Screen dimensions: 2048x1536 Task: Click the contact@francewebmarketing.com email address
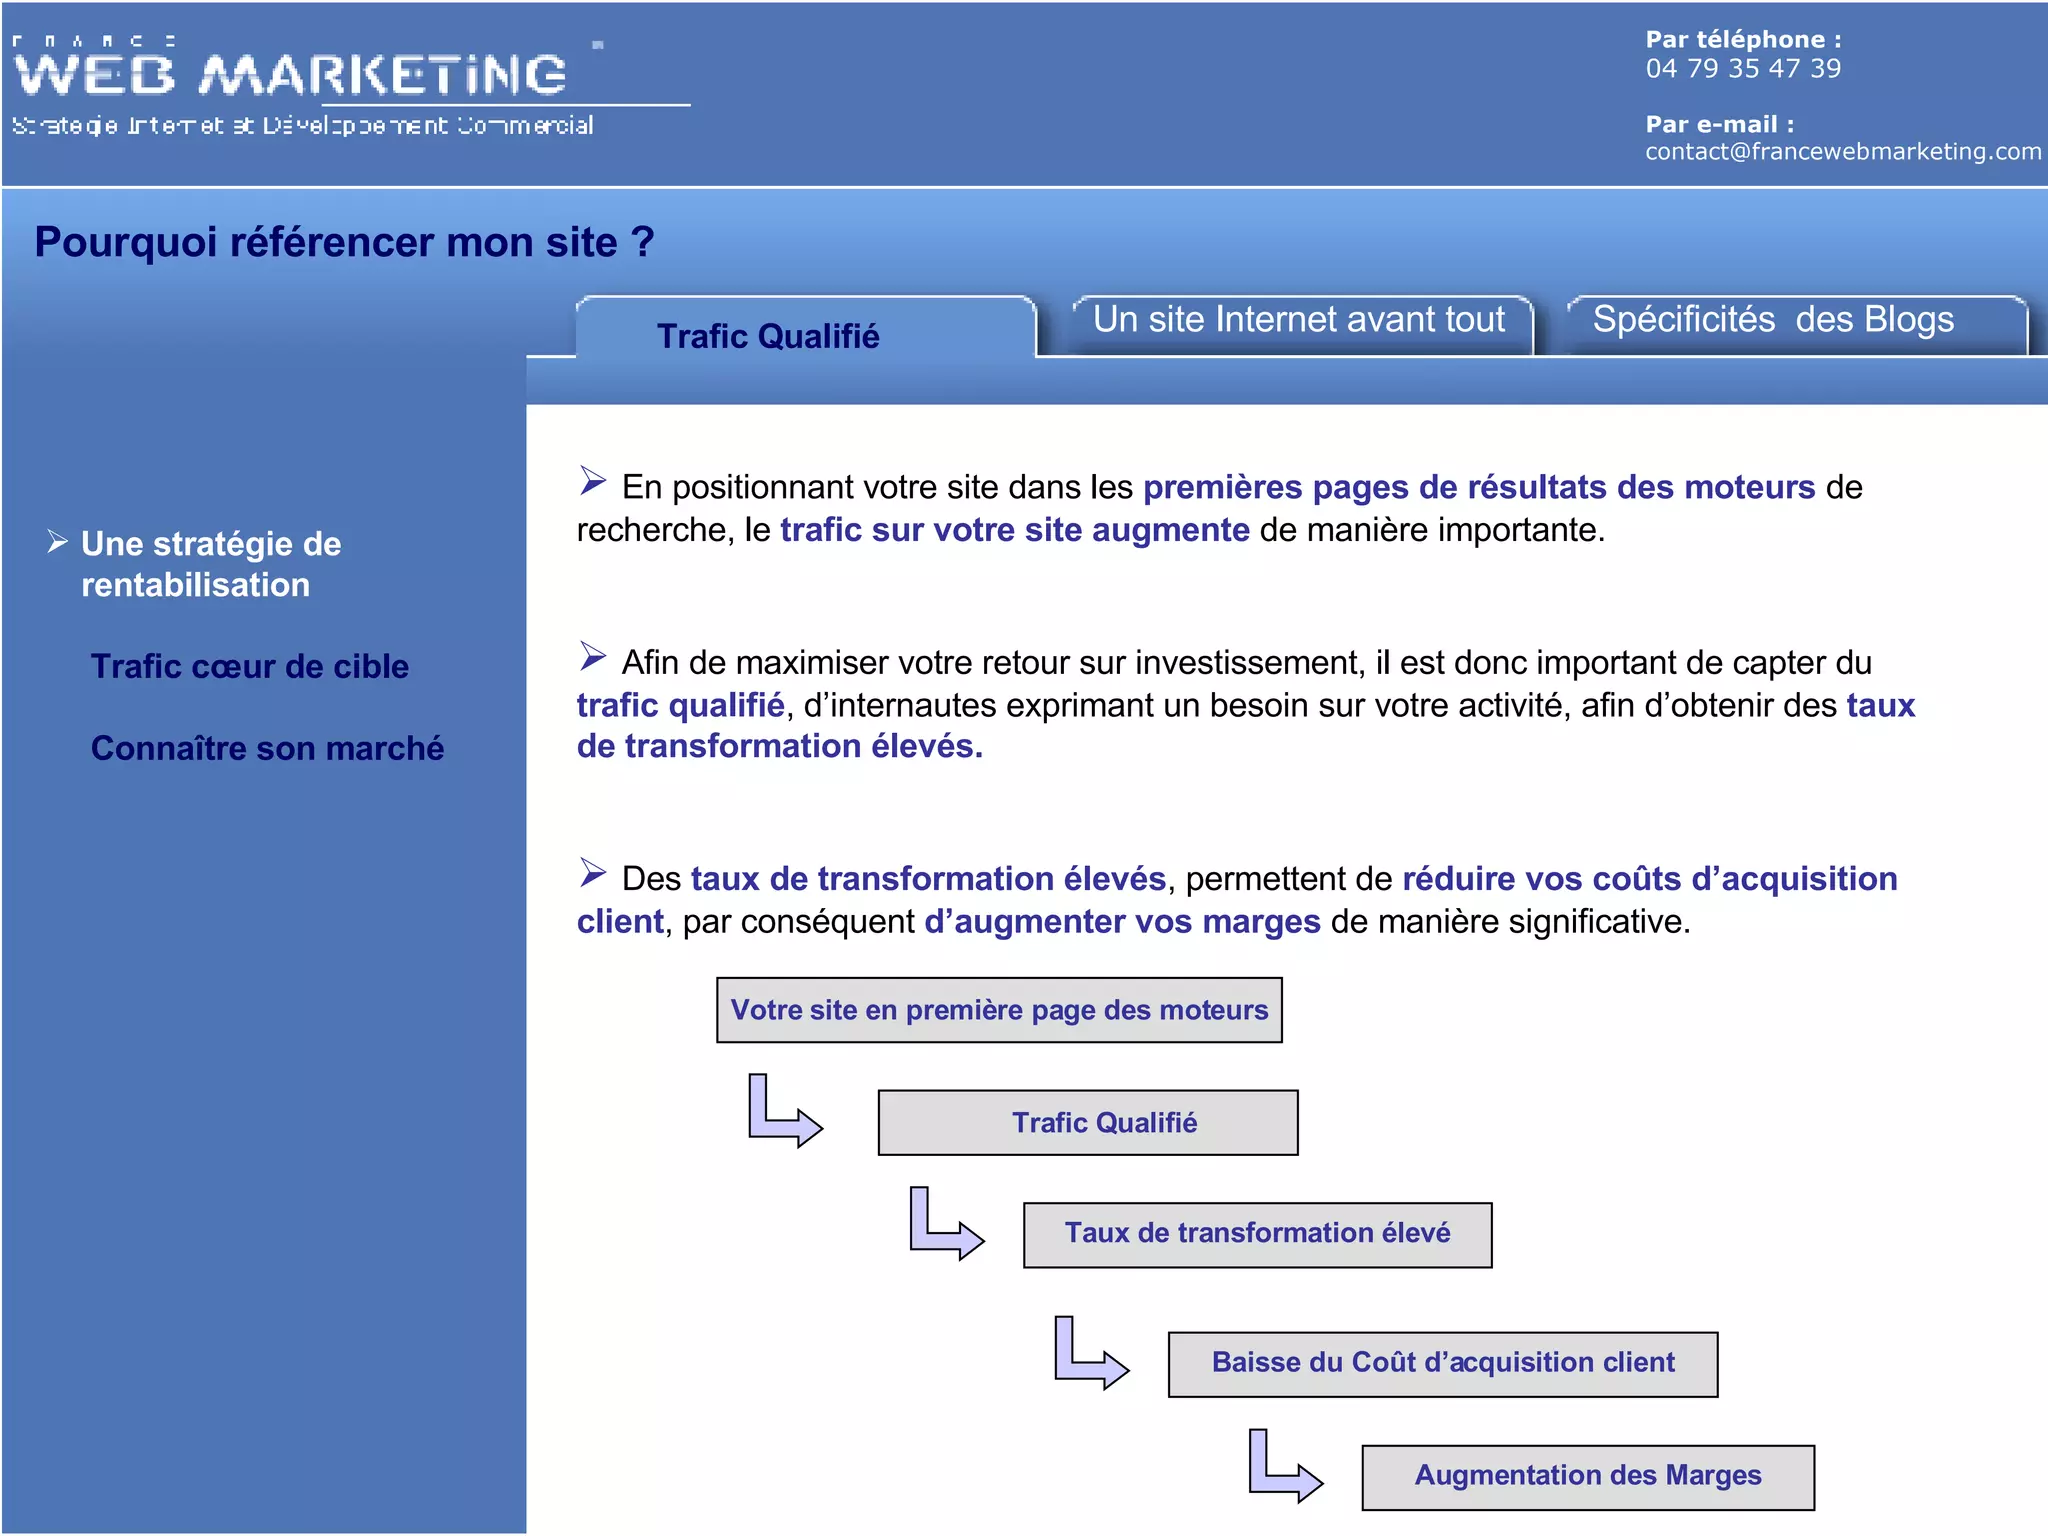tap(1842, 152)
